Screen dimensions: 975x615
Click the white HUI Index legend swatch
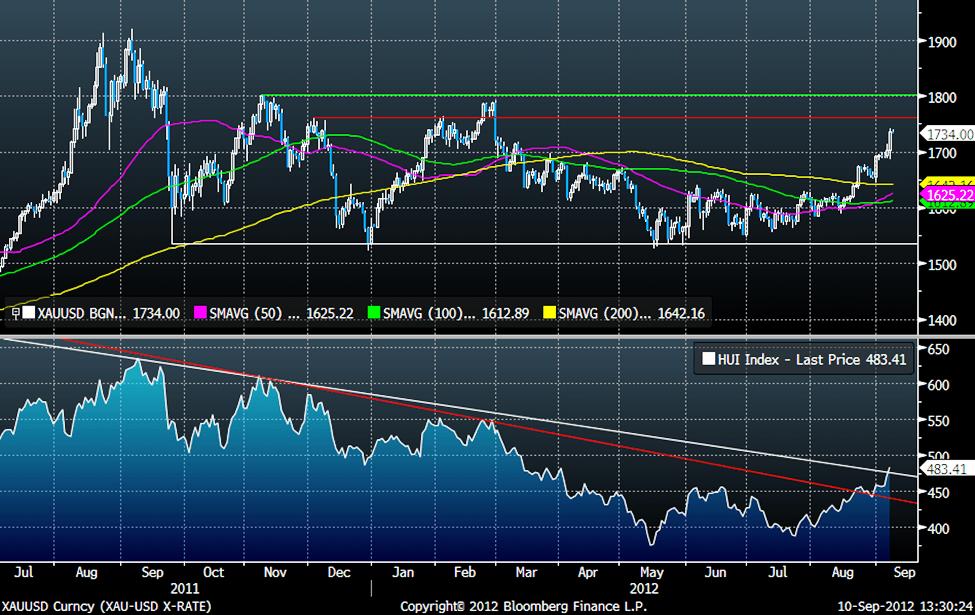(708, 359)
